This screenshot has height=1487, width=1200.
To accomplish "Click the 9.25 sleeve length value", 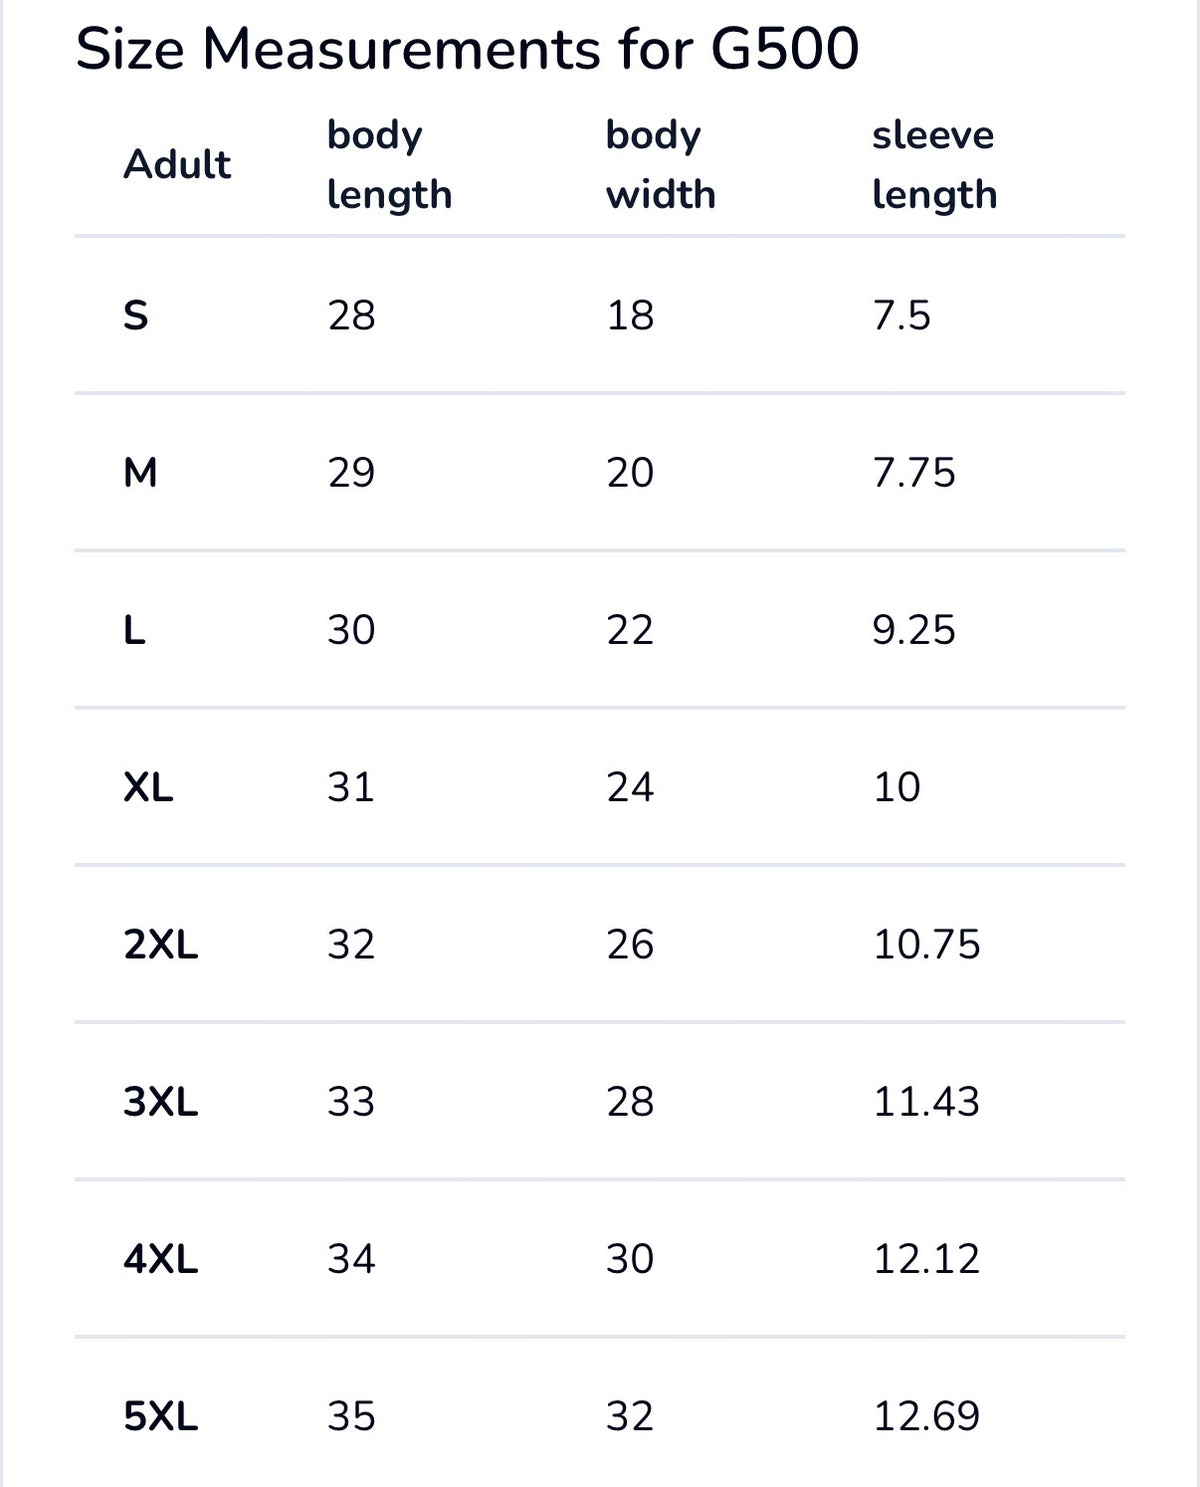I will point(914,630).
